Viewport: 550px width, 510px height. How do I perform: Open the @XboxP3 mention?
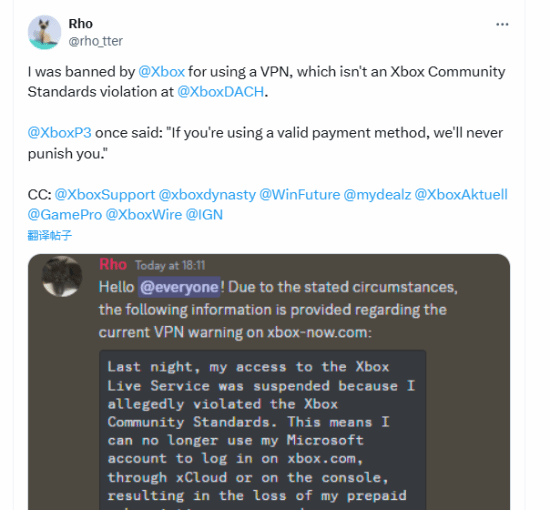point(60,133)
